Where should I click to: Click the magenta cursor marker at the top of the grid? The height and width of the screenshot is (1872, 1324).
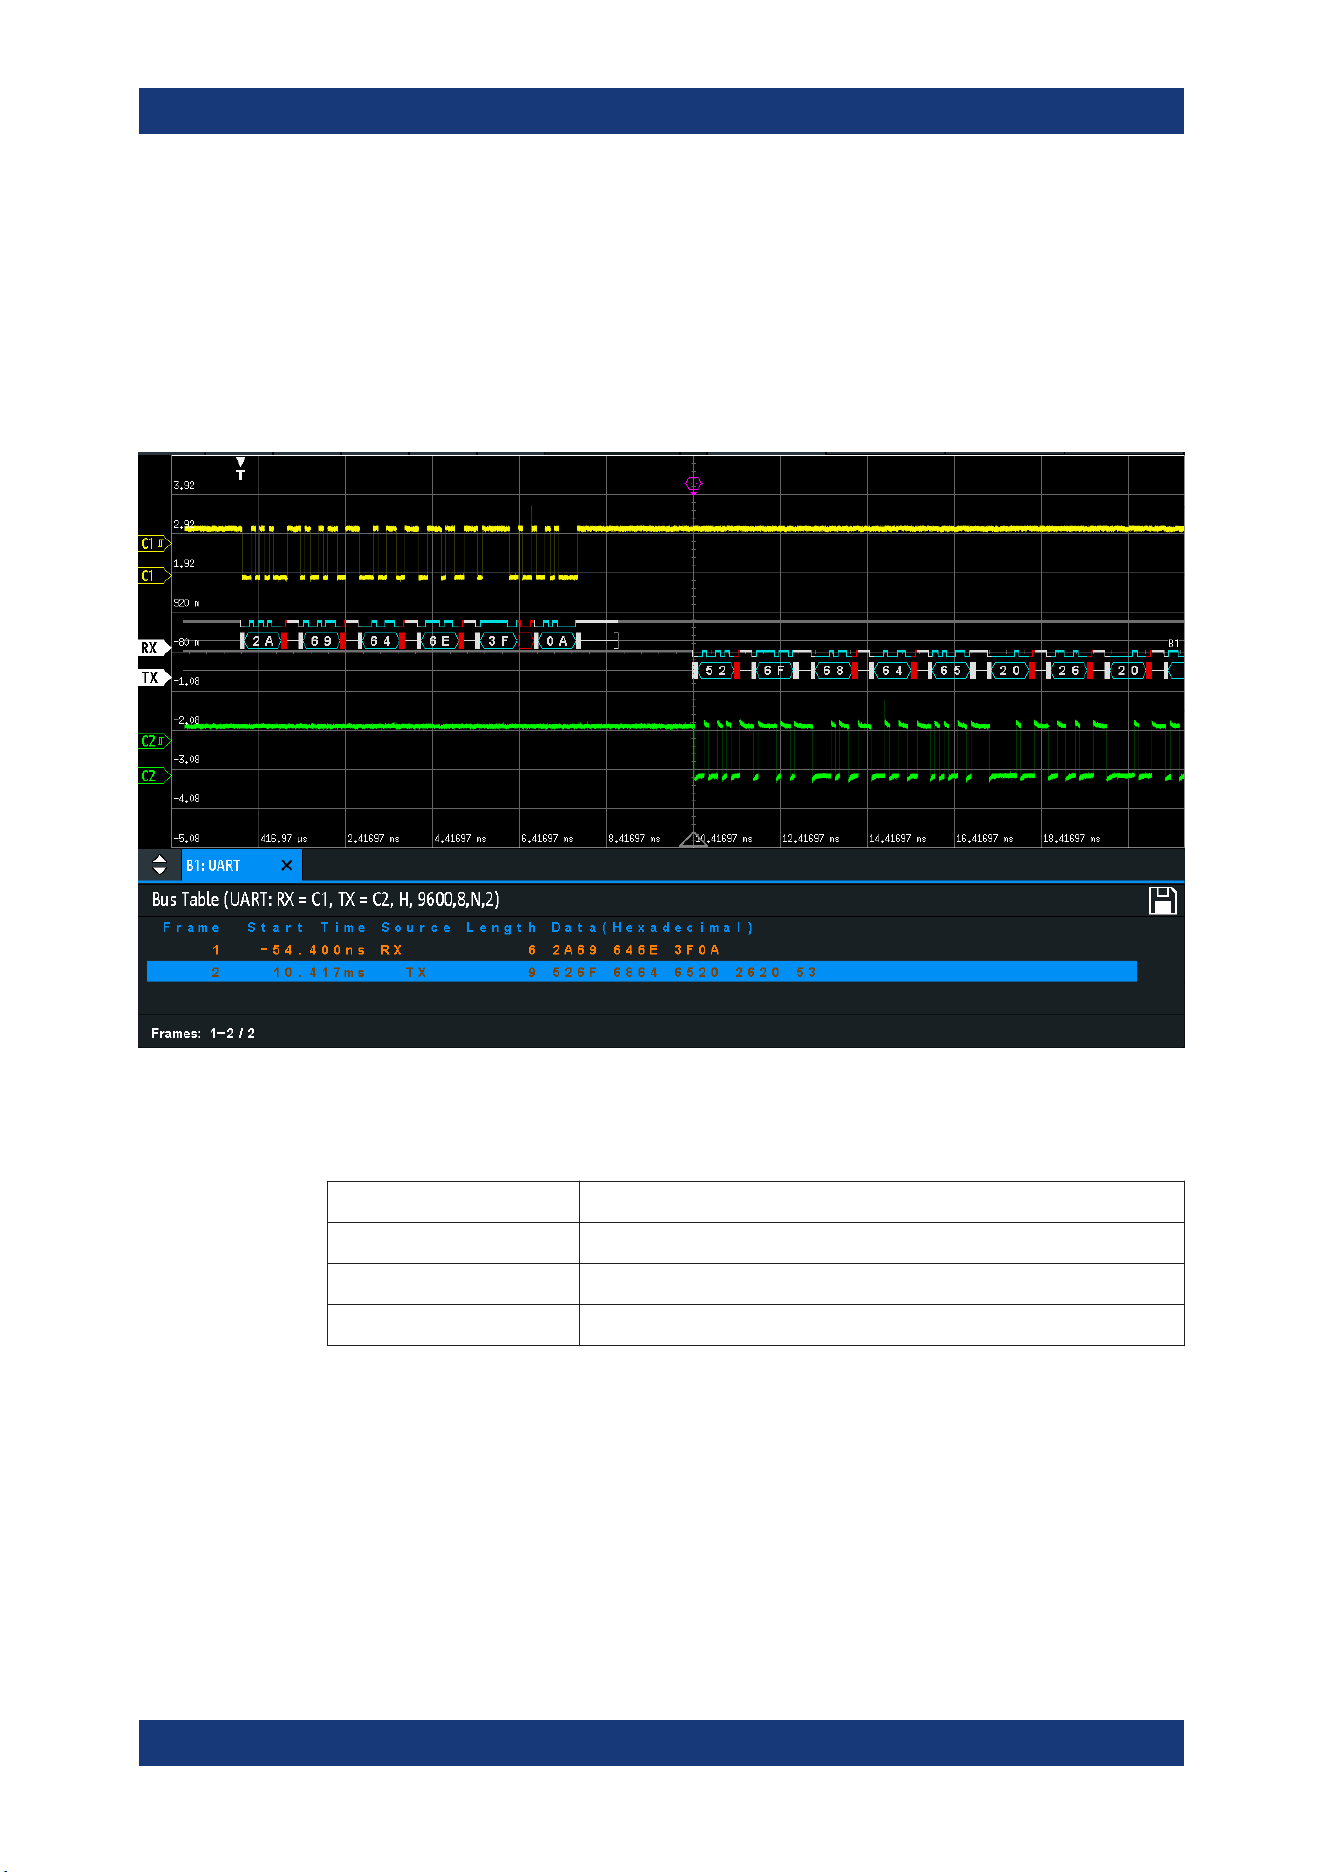pos(693,484)
